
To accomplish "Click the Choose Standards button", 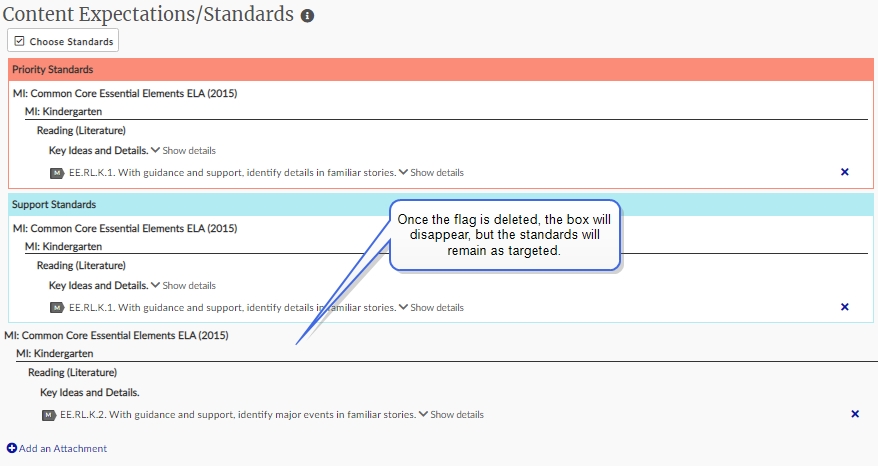I will pyautogui.click(x=63, y=41).
